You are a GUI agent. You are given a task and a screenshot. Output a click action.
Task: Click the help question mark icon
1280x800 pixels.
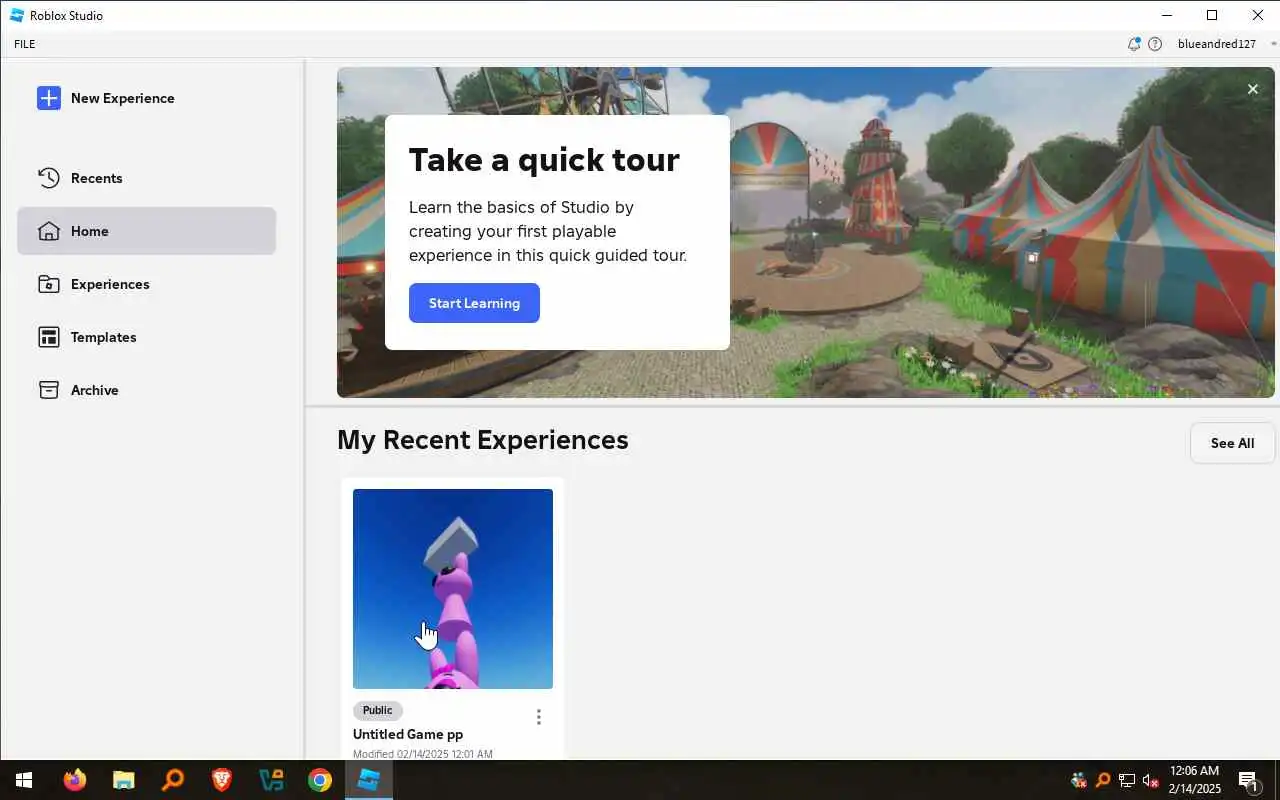pyautogui.click(x=1155, y=44)
